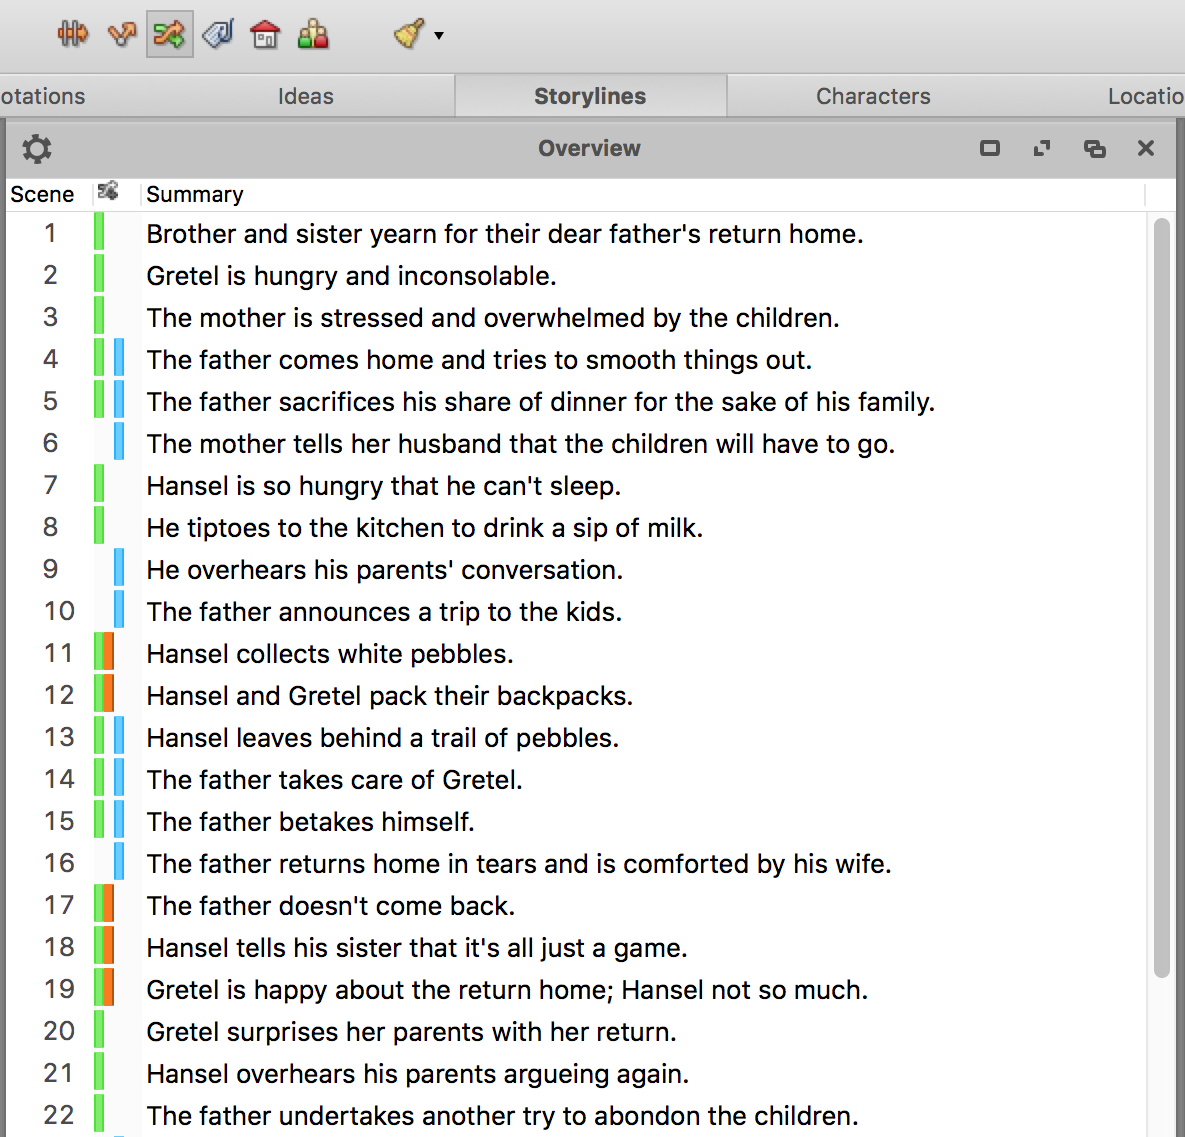
Task: Open the Characters people icon
Action: (313, 34)
